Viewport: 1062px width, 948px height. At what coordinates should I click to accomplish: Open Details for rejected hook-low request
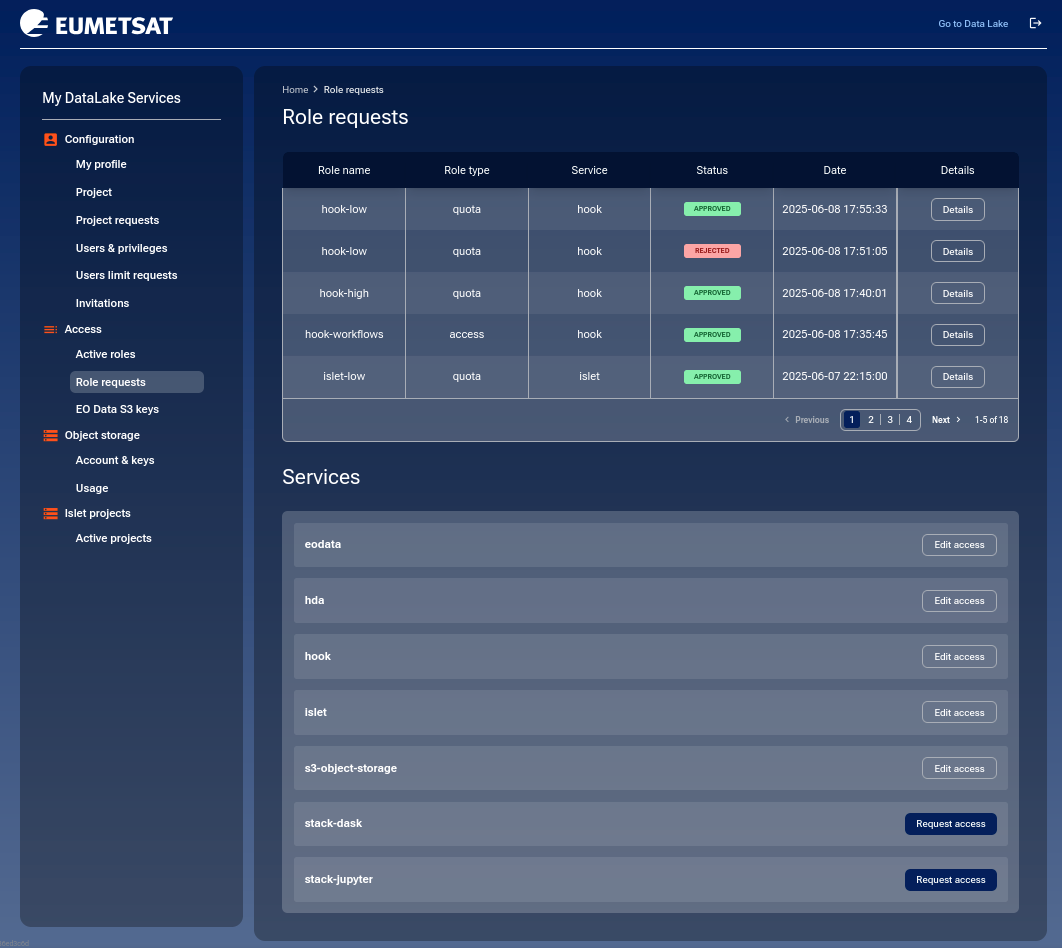click(957, 251)
